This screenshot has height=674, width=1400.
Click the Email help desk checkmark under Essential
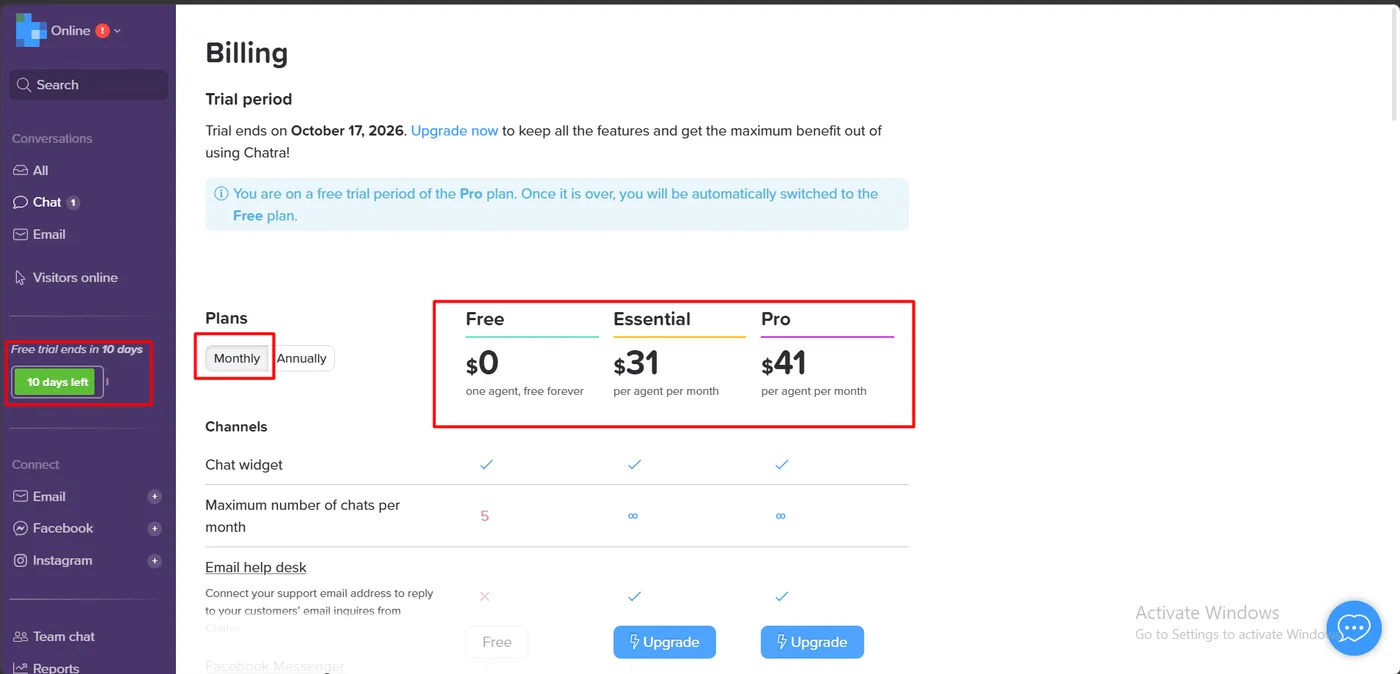[634, 596]
